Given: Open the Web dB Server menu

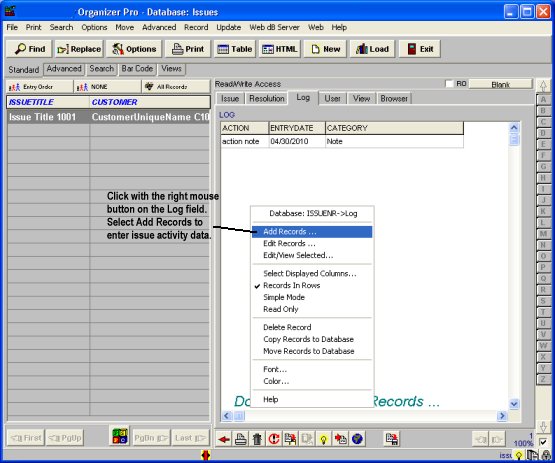Looking at the screenshot, I should point(274,27).
